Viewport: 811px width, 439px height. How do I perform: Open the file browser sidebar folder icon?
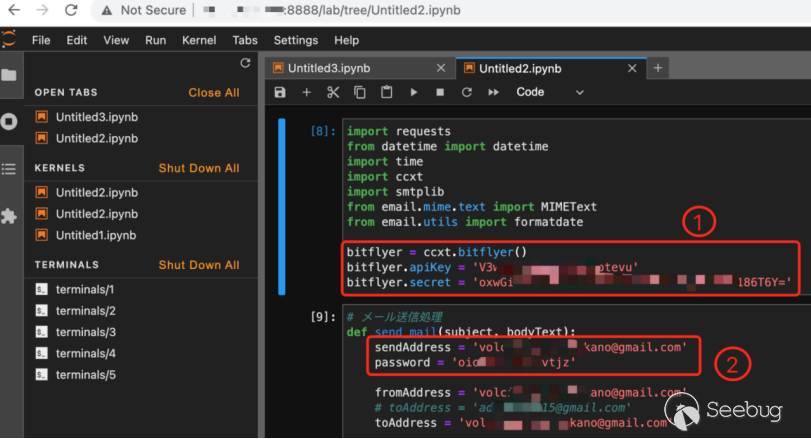(9, 75)
